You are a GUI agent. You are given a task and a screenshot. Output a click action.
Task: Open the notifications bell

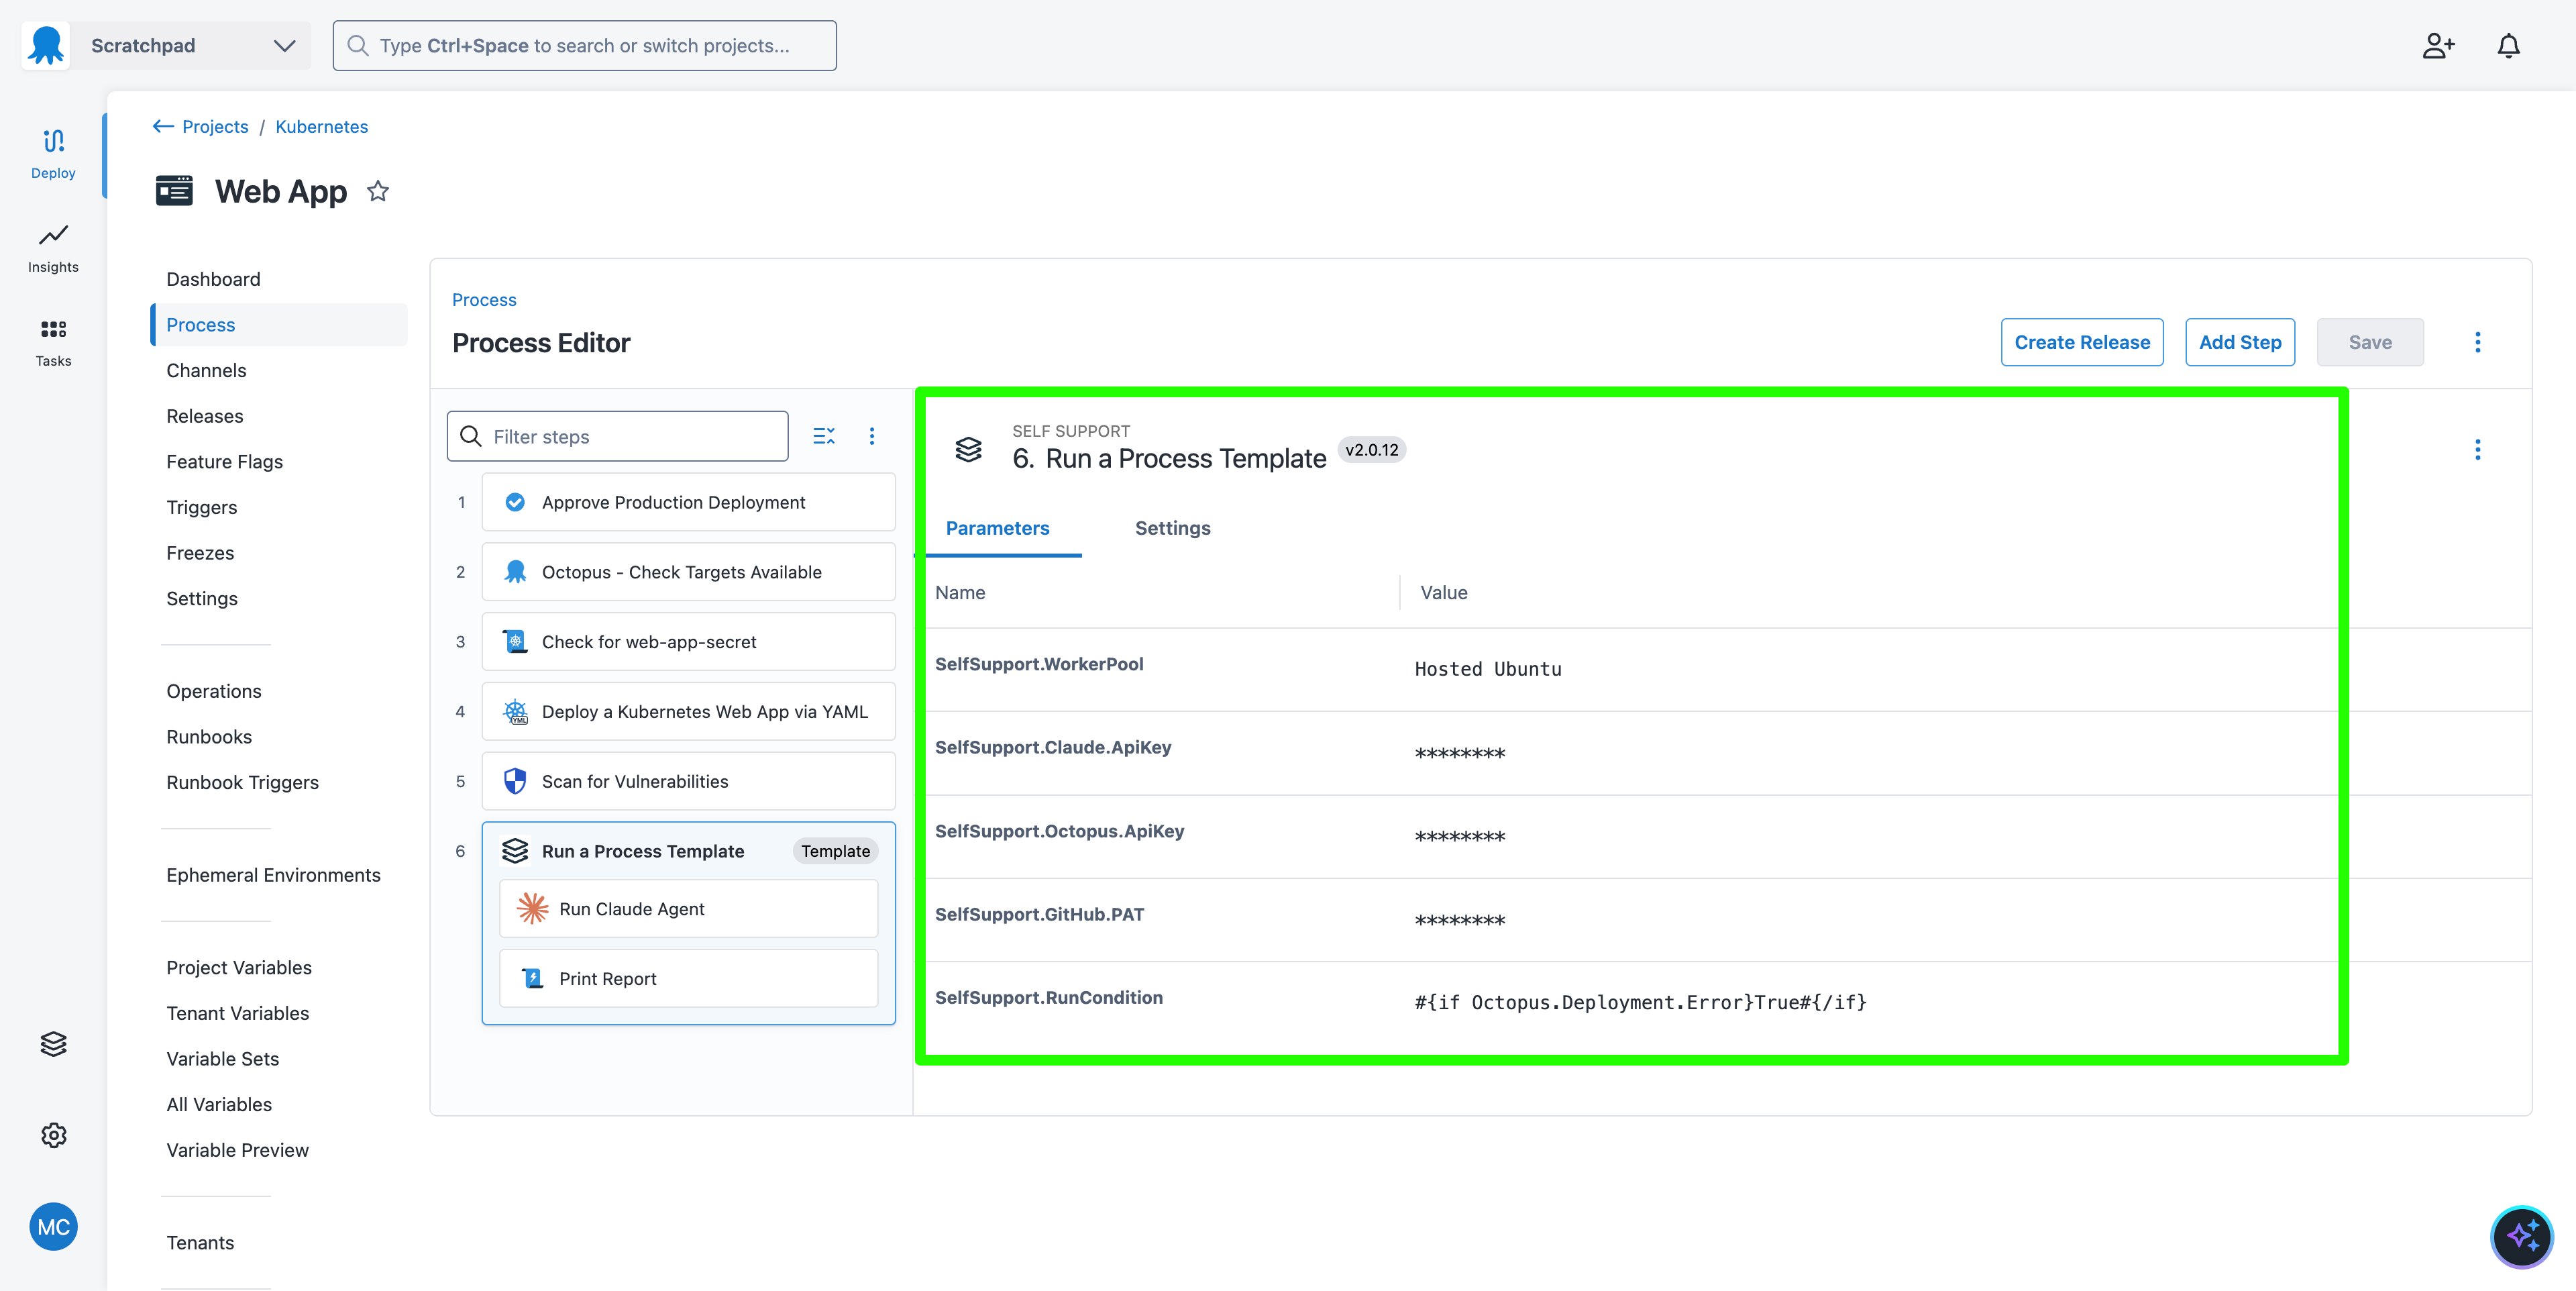coord(2508,46)
